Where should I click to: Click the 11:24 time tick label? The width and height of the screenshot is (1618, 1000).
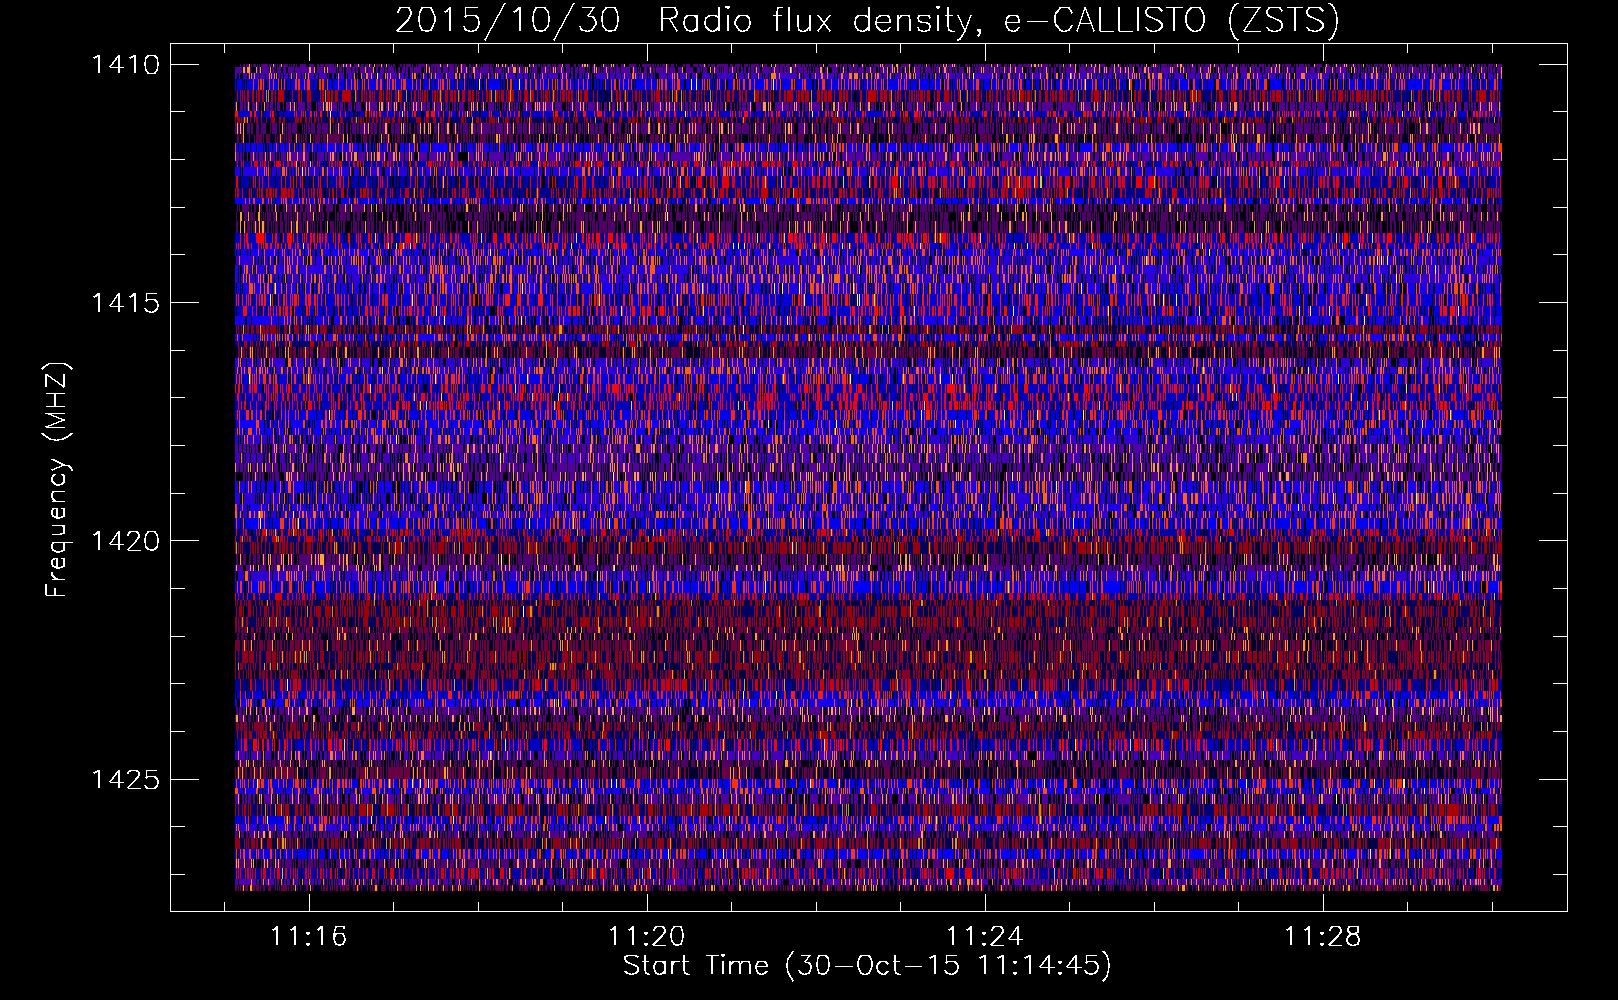tap(985, 936)
